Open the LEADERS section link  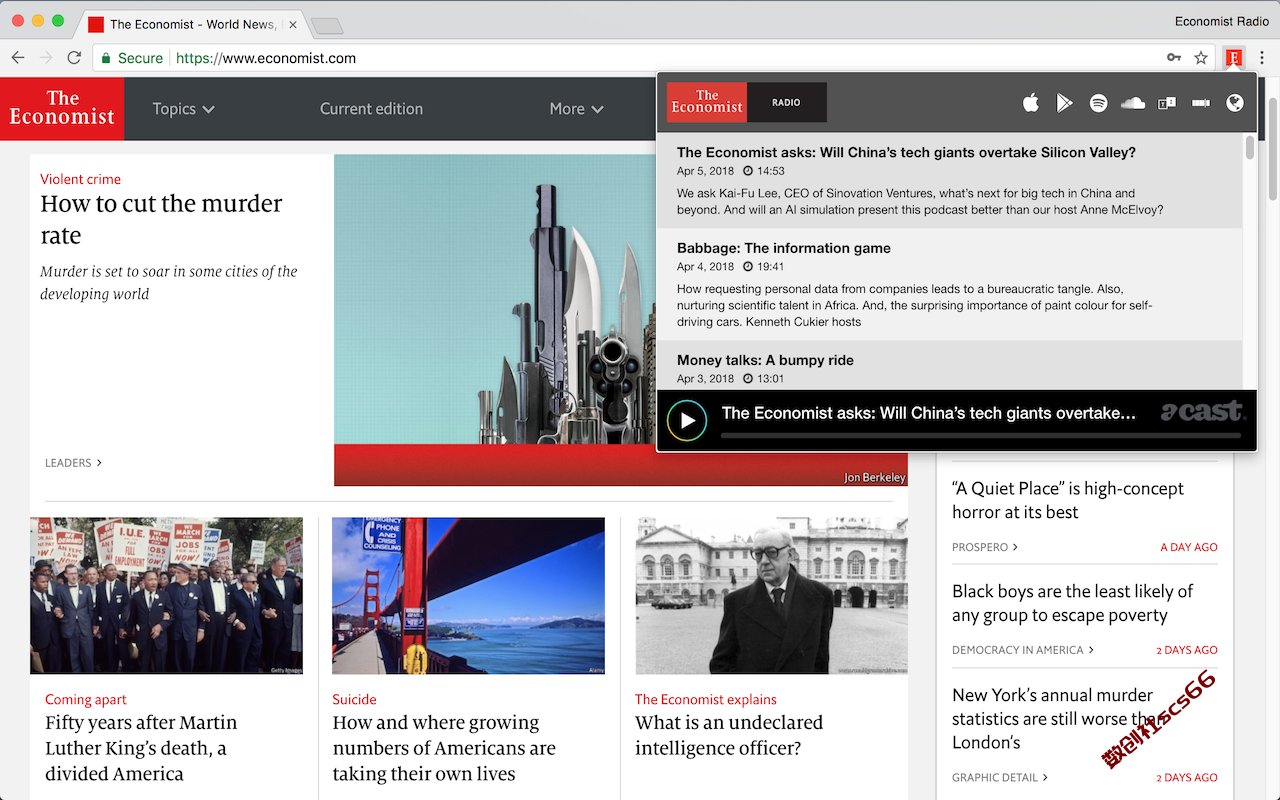(x=73, y=463)
